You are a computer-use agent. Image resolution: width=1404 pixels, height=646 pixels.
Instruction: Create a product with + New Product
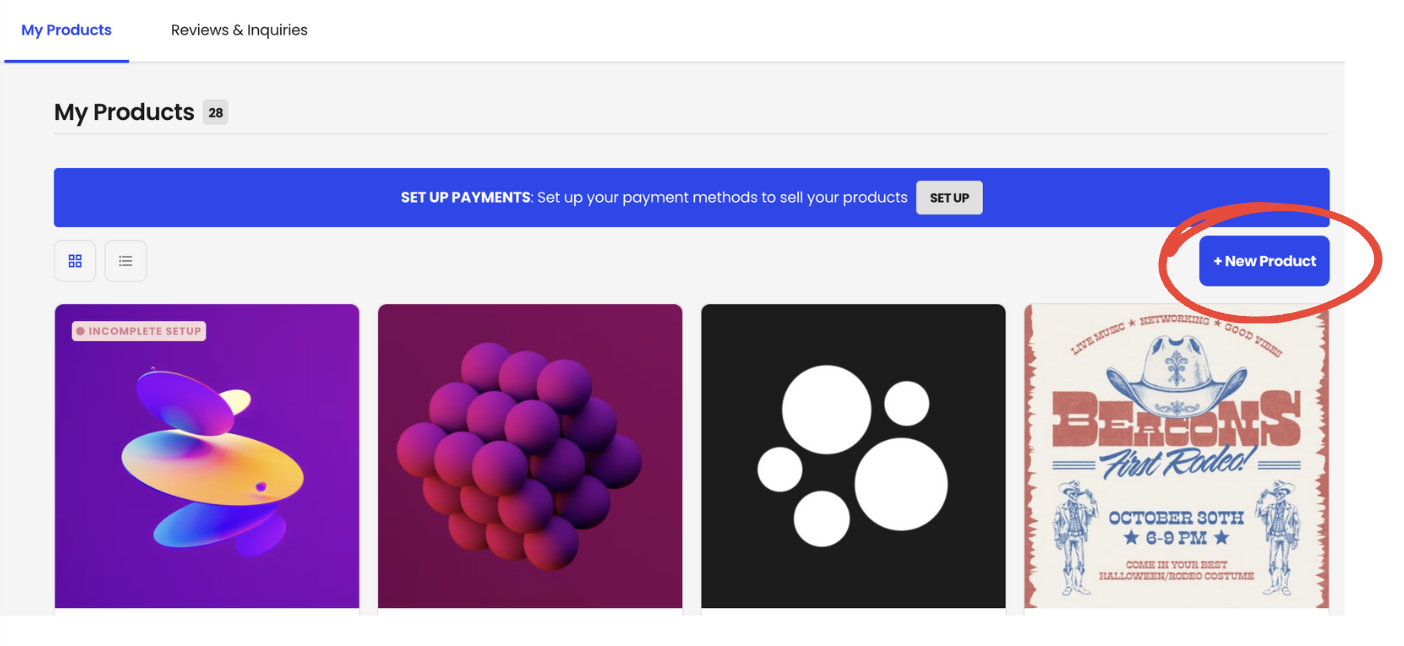pyautogui.click(x=1264, y=261)
